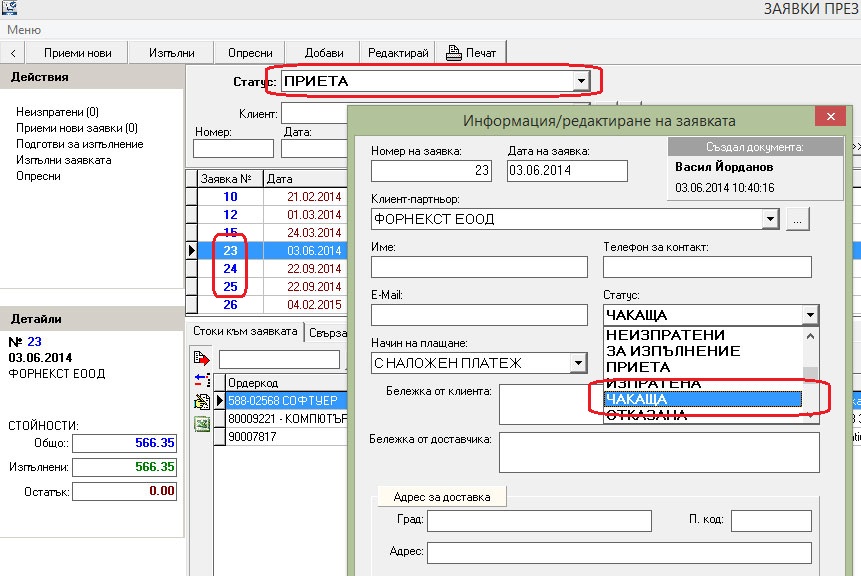The height and width of the screenshot is (576, 861).
Task: Choose НЕИЗПРАТЕНИ in the status list
Action: click(x=703, y=335)
